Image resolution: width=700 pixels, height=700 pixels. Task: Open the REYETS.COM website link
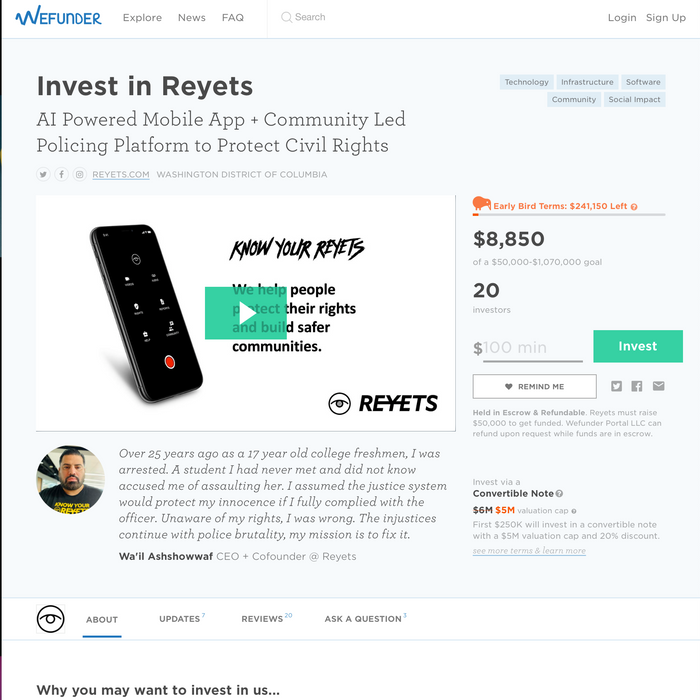click(121, 175)
